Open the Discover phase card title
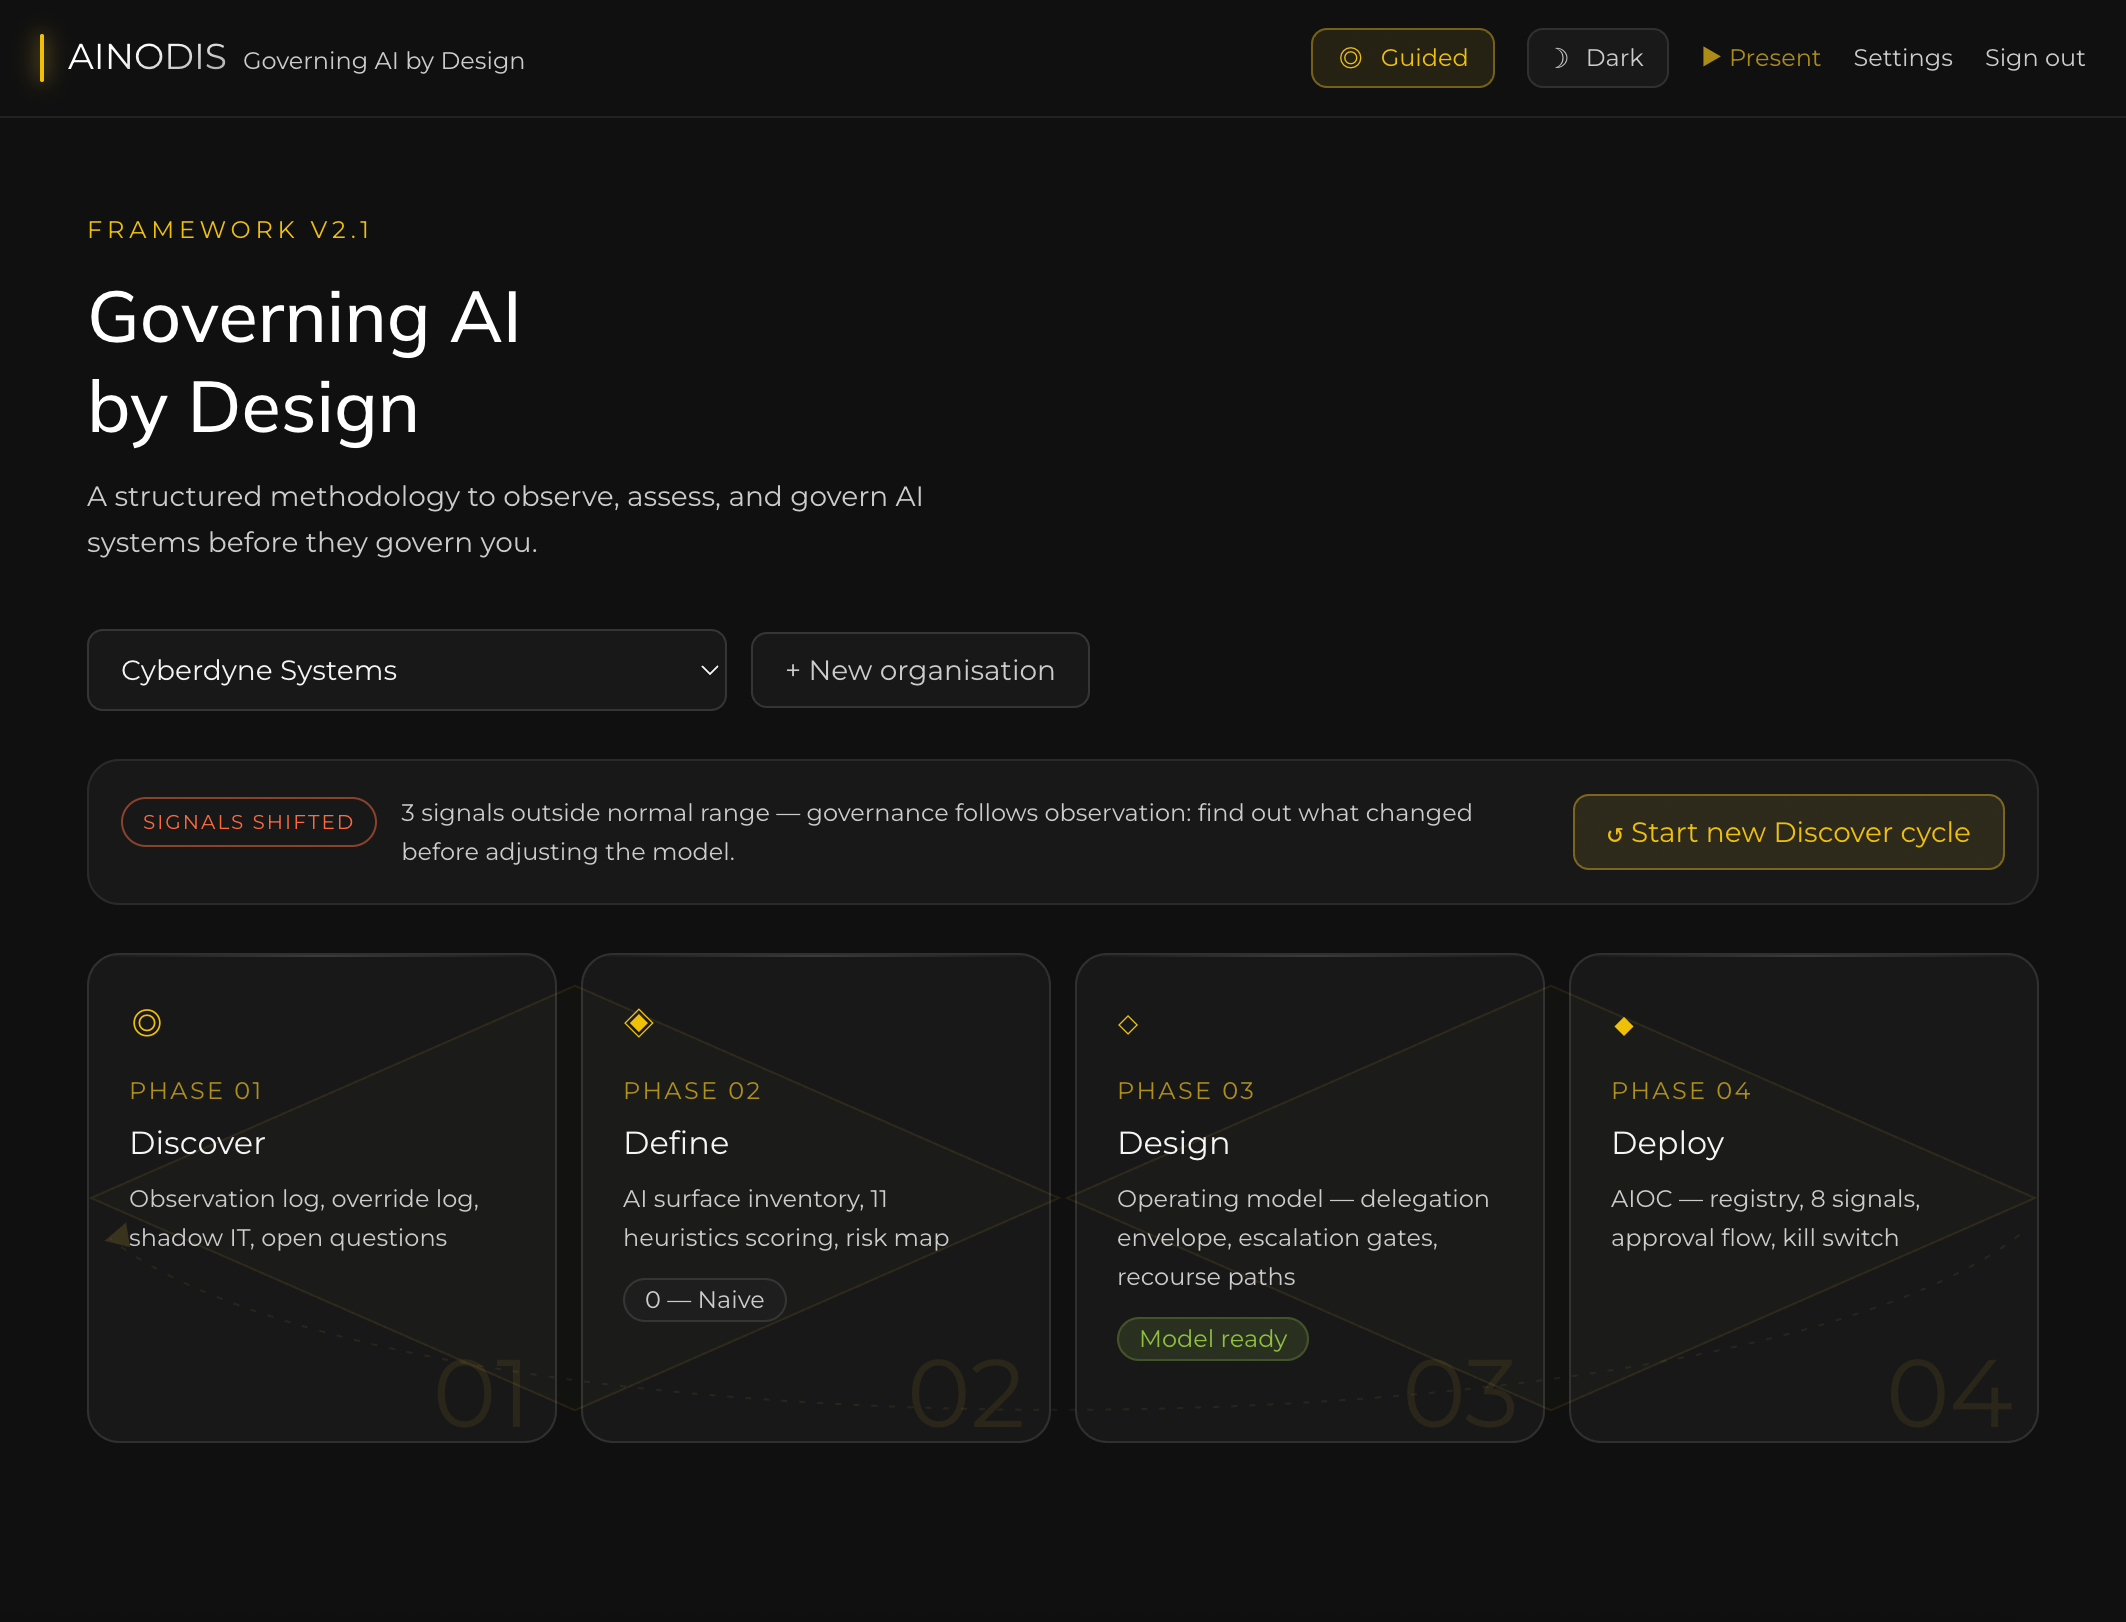Screen dimensions: 2126x1622 197,1143
